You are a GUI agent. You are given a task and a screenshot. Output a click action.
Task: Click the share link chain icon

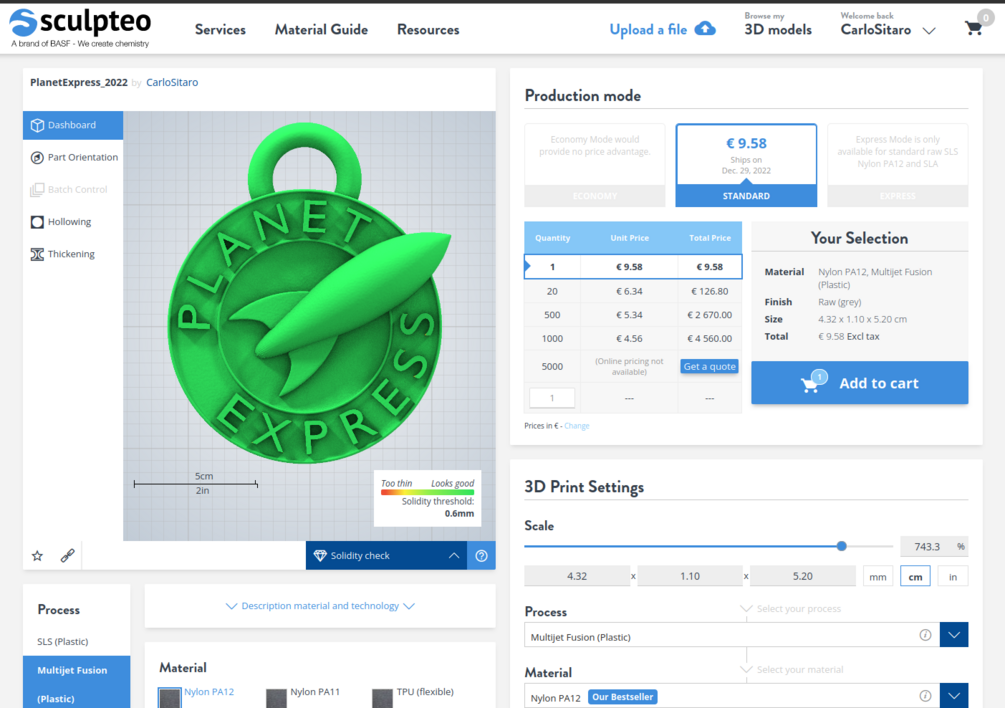click(67, 556)
